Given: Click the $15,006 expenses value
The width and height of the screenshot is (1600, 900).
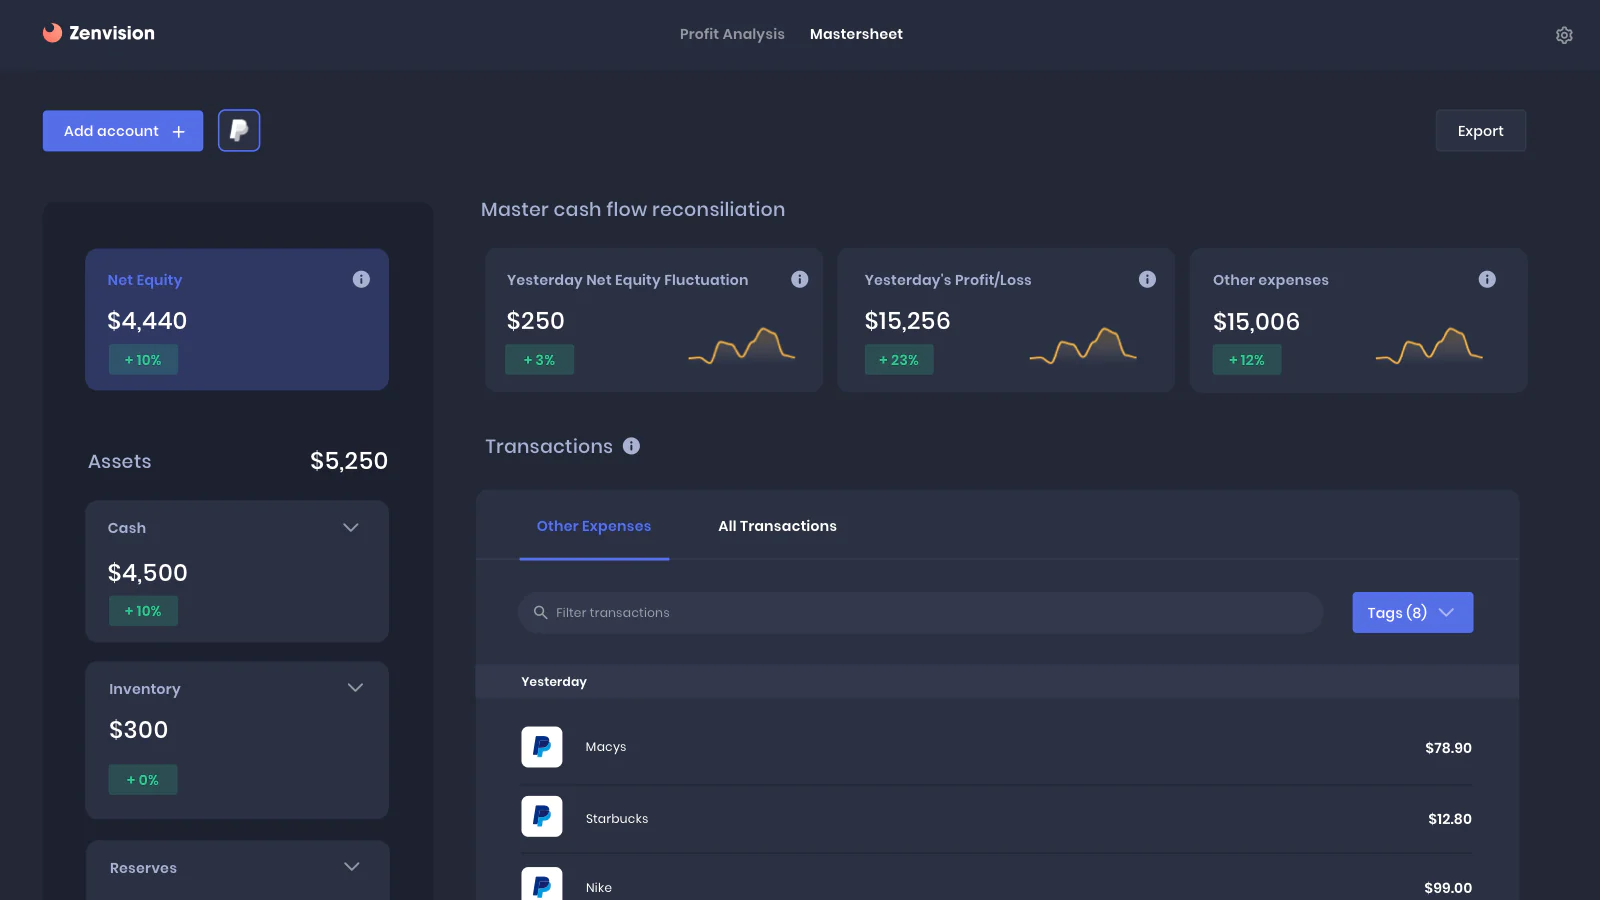Looking at the screenshot, I should coord(1257,322).
